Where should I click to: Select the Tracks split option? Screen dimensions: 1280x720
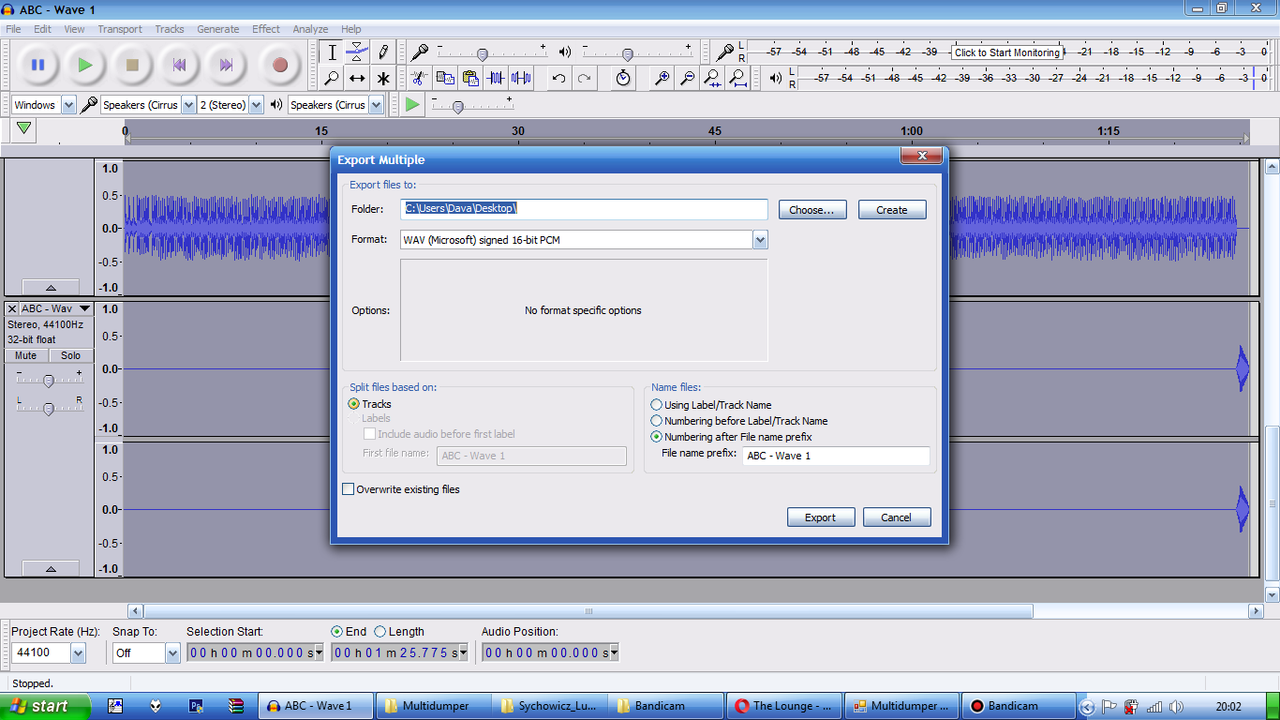click(354, 404)
